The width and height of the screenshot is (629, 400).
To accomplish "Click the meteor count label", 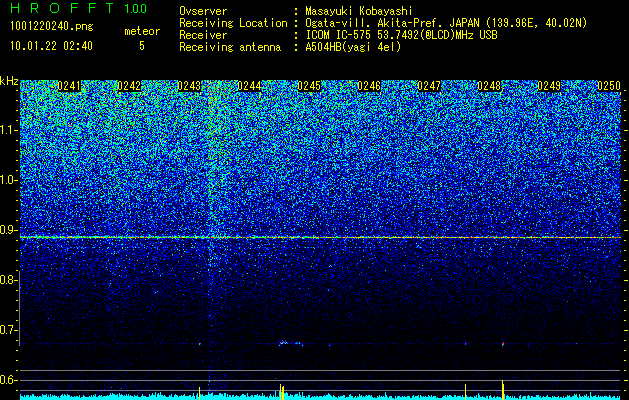I will [x=142, y=31].
